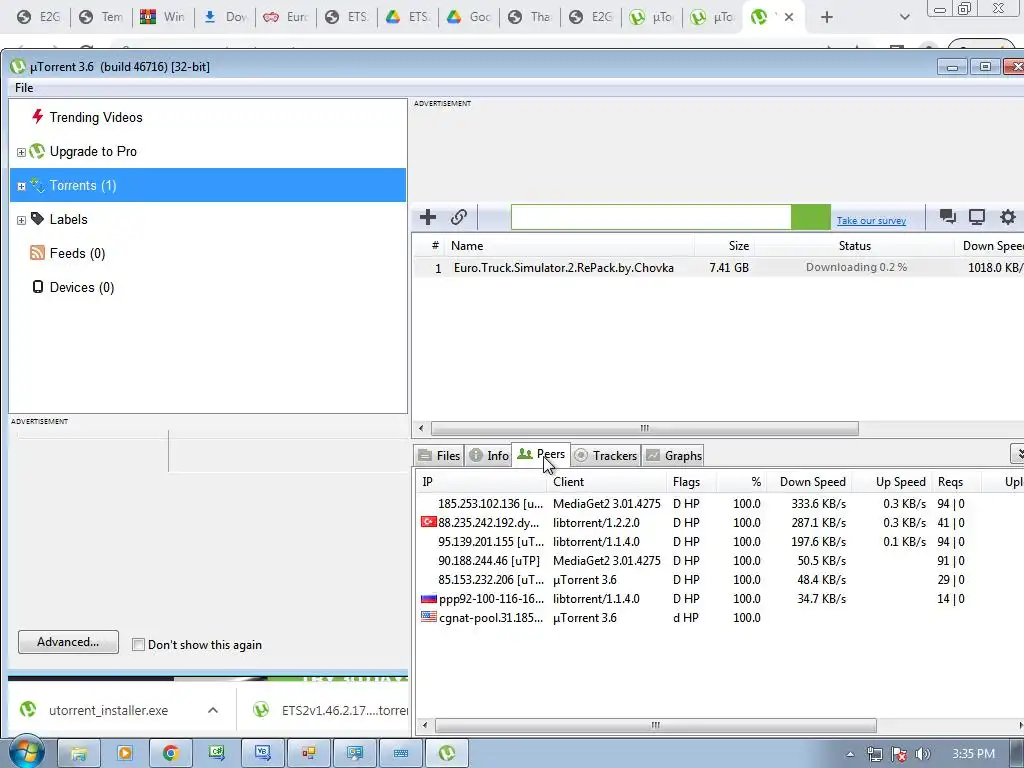This screenshot has height=768, width=1024.
Task: Switch to the Trackers tab
Action: pyautogui.click(x=605, y=456)
